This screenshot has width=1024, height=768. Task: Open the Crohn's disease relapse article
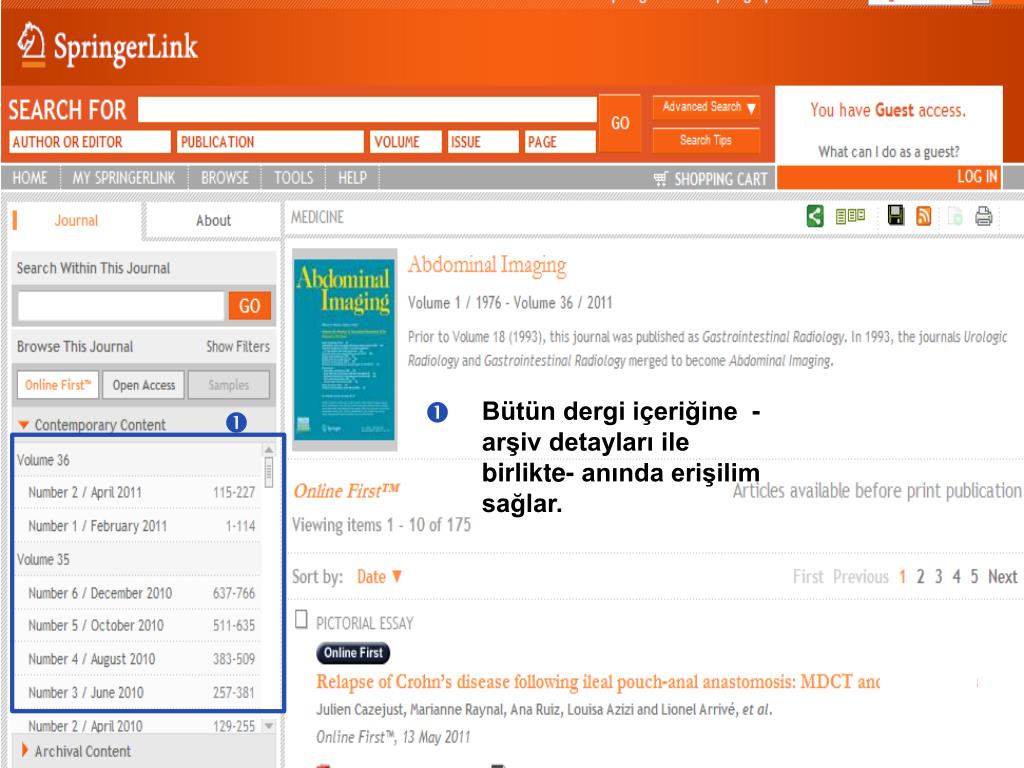[598, 682]
